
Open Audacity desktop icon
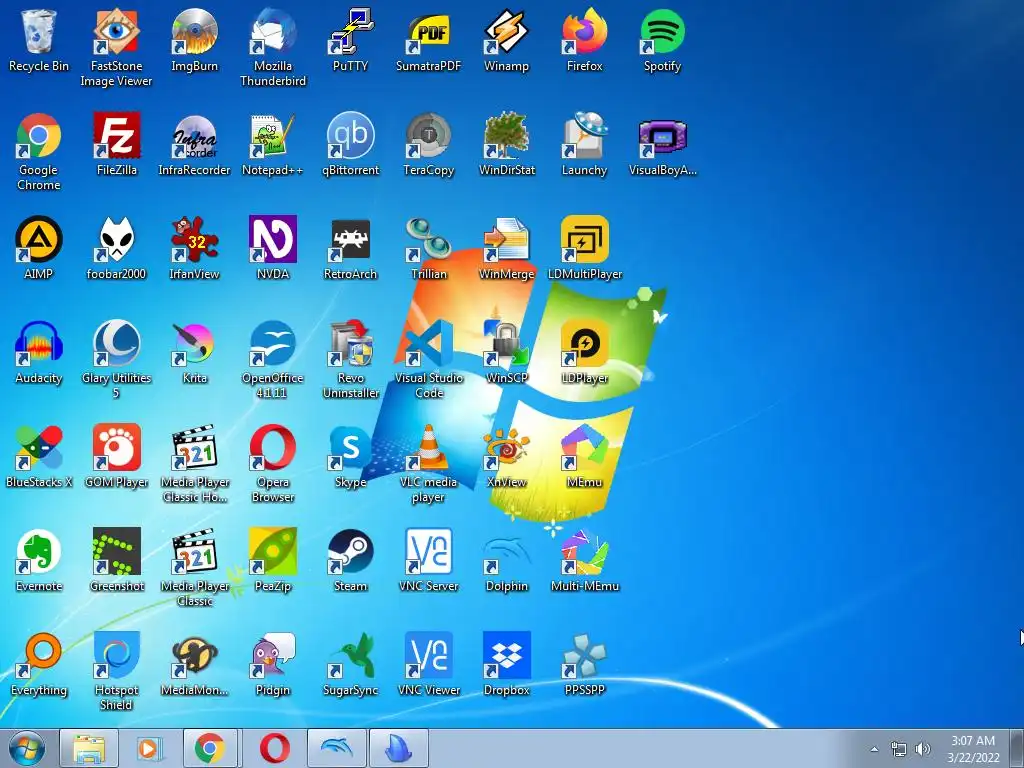point(39,344)
